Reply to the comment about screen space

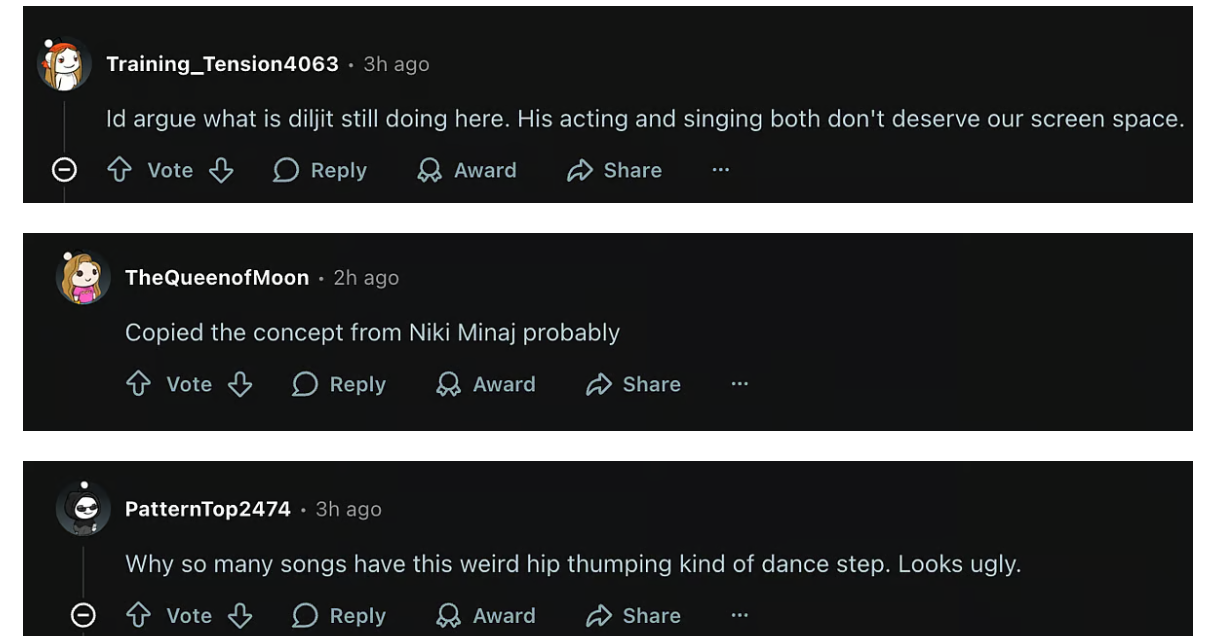coord(319,170)
